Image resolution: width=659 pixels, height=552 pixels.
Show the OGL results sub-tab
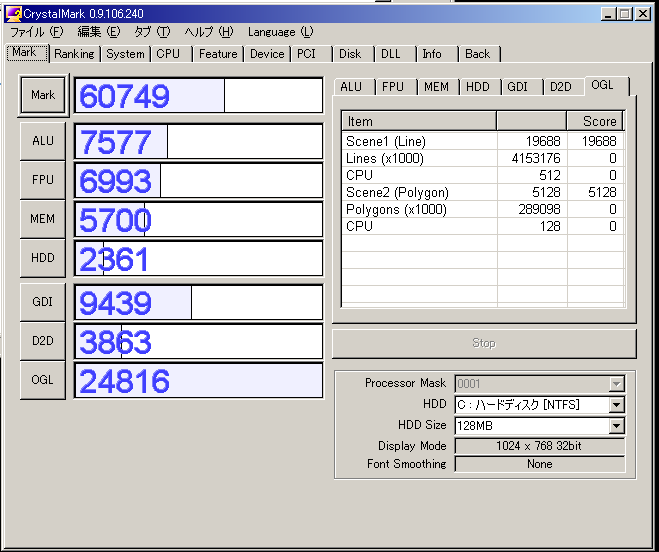607,85
